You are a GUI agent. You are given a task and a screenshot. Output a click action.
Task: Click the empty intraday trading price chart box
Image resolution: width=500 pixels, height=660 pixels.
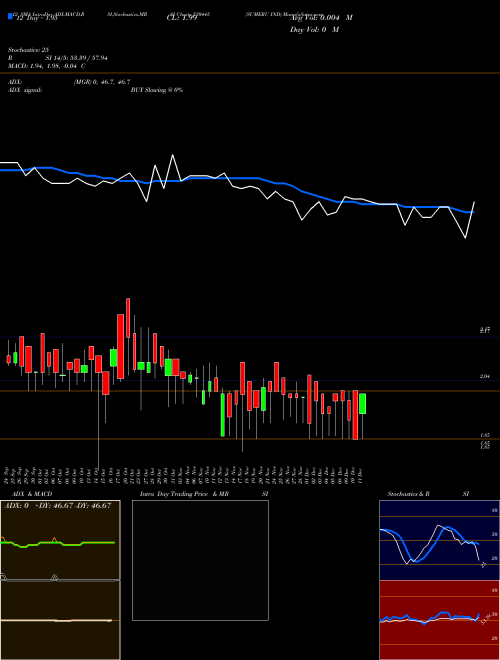[200, 560]
